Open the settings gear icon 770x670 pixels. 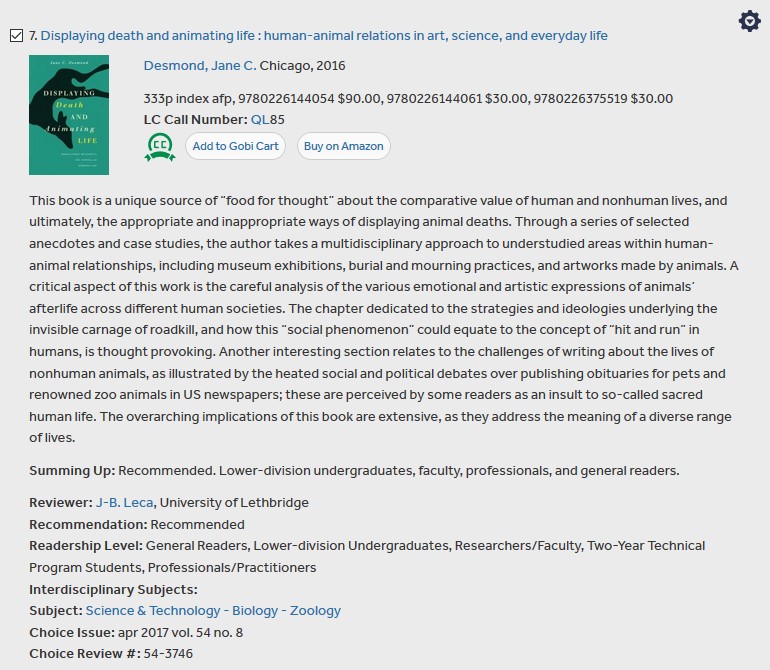pyautogui.click(x=749, y=21)
